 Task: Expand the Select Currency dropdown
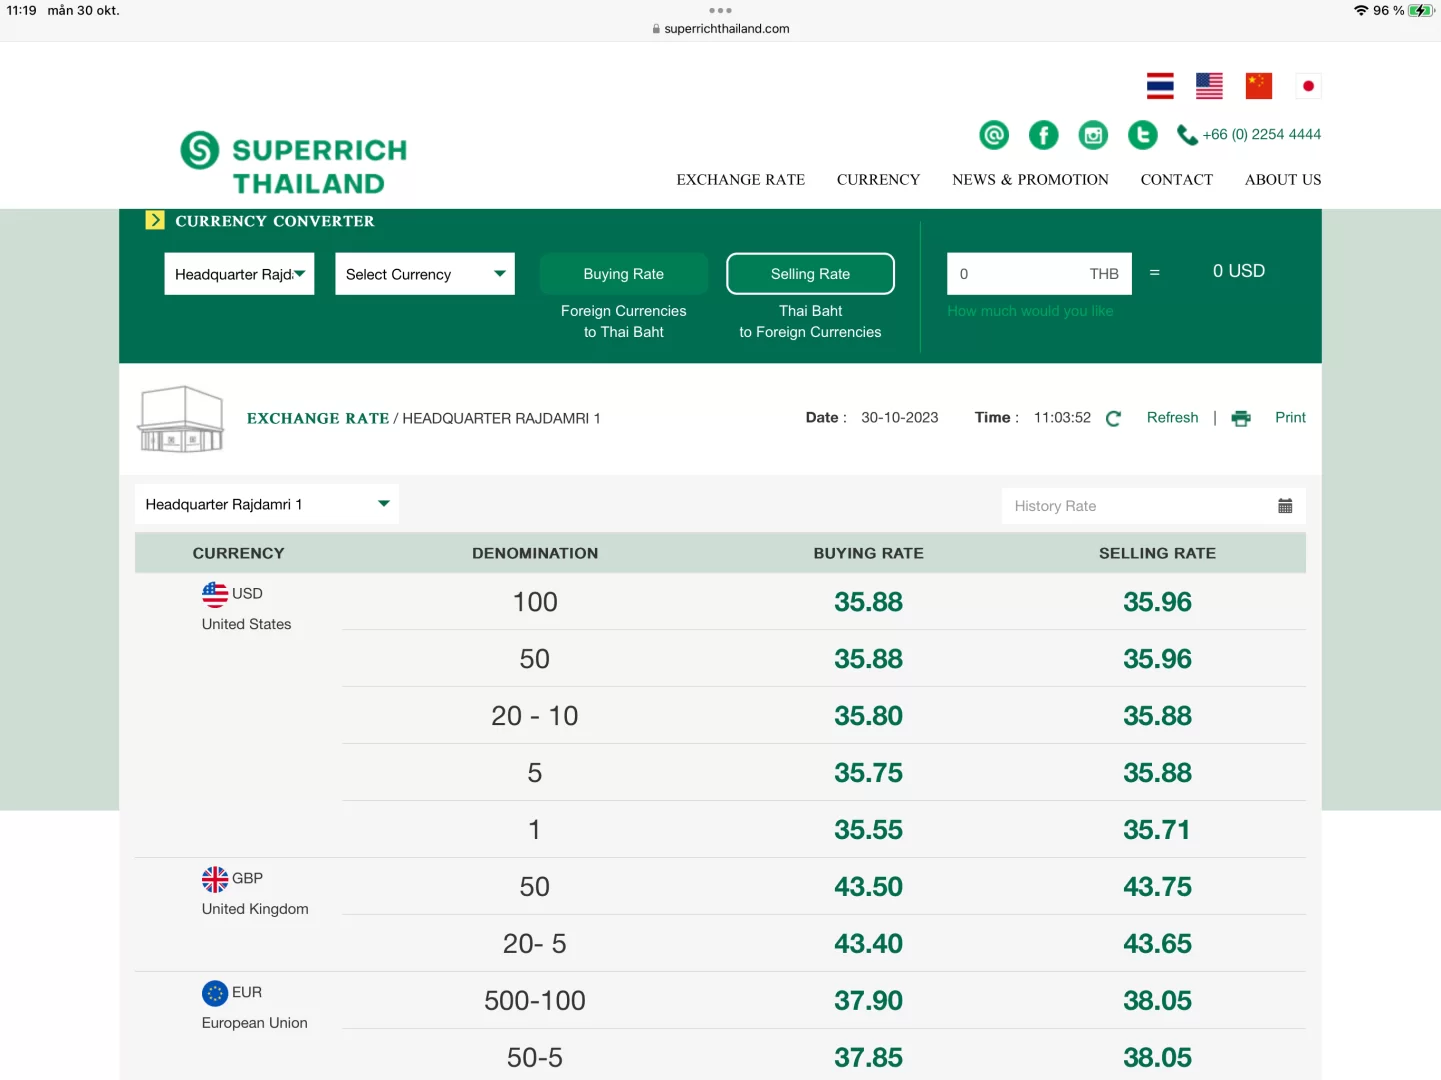click(x=424, y=274)
